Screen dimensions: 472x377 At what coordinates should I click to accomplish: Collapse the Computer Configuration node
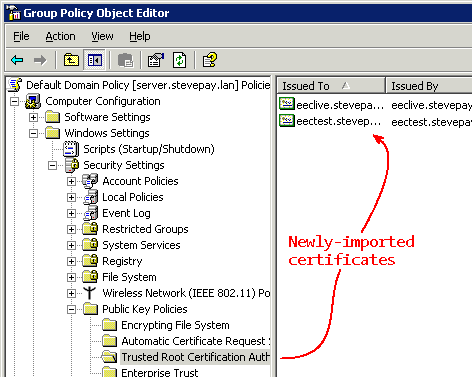(14, 101)
